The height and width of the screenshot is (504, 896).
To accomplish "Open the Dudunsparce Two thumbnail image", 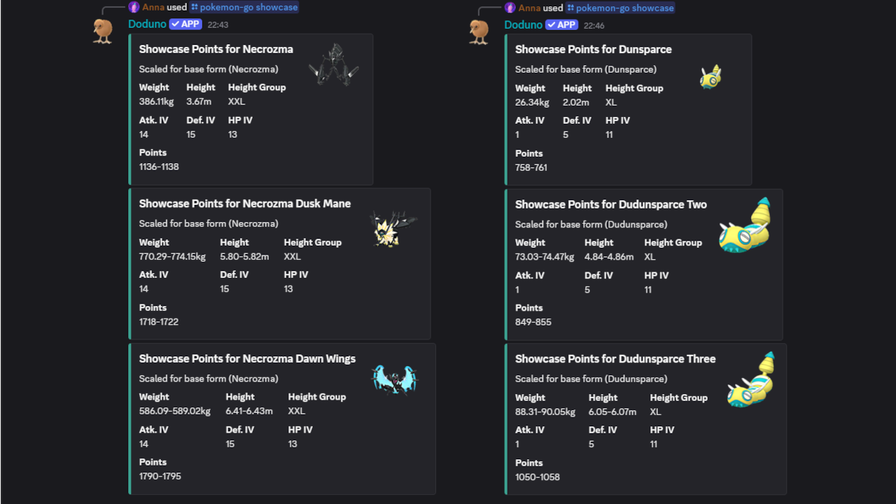I will (745, 226).
